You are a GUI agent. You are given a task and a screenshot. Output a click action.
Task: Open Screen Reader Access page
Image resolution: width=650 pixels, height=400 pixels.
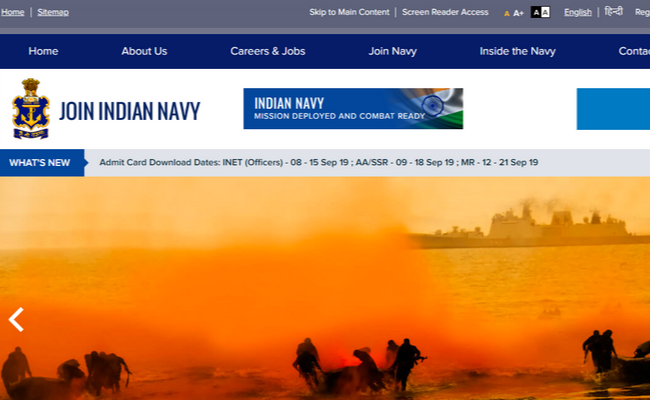click(446, 12)
